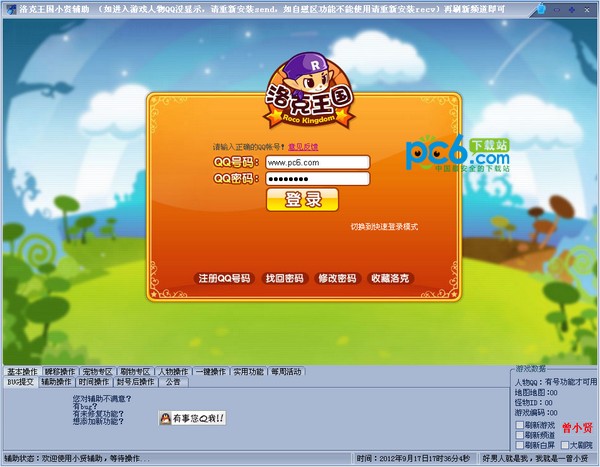This screenshot has width=600, height=467.
Task: Click the red 曾小贤 author label
Action: [x=577, y=428]
